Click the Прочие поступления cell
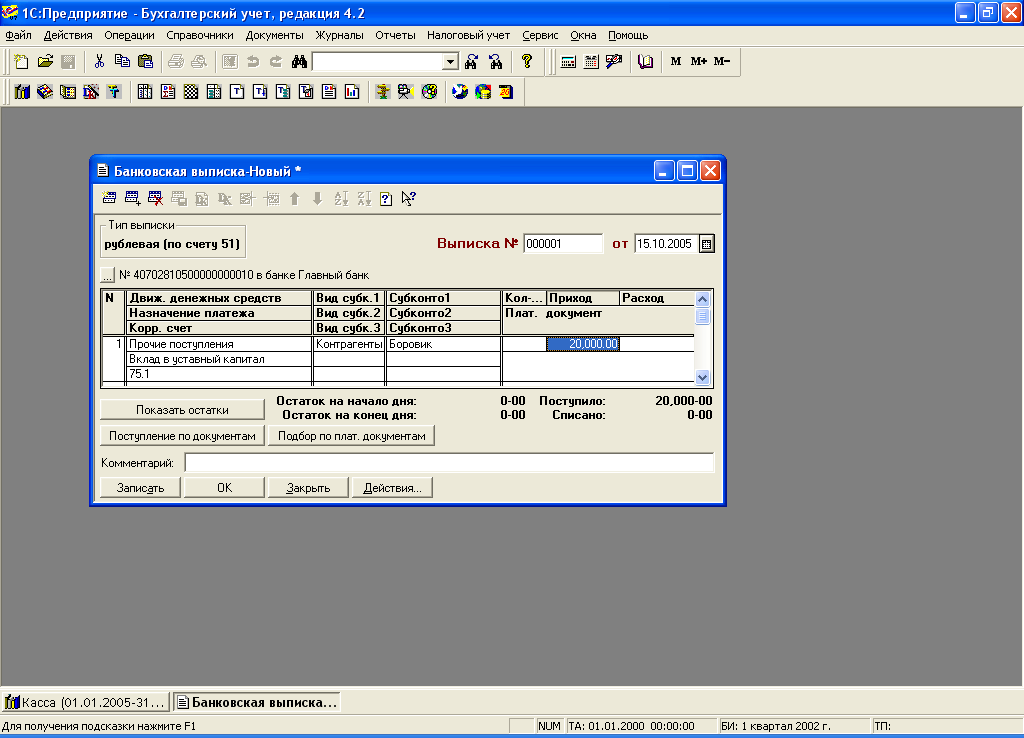 [x=219, y=344]
